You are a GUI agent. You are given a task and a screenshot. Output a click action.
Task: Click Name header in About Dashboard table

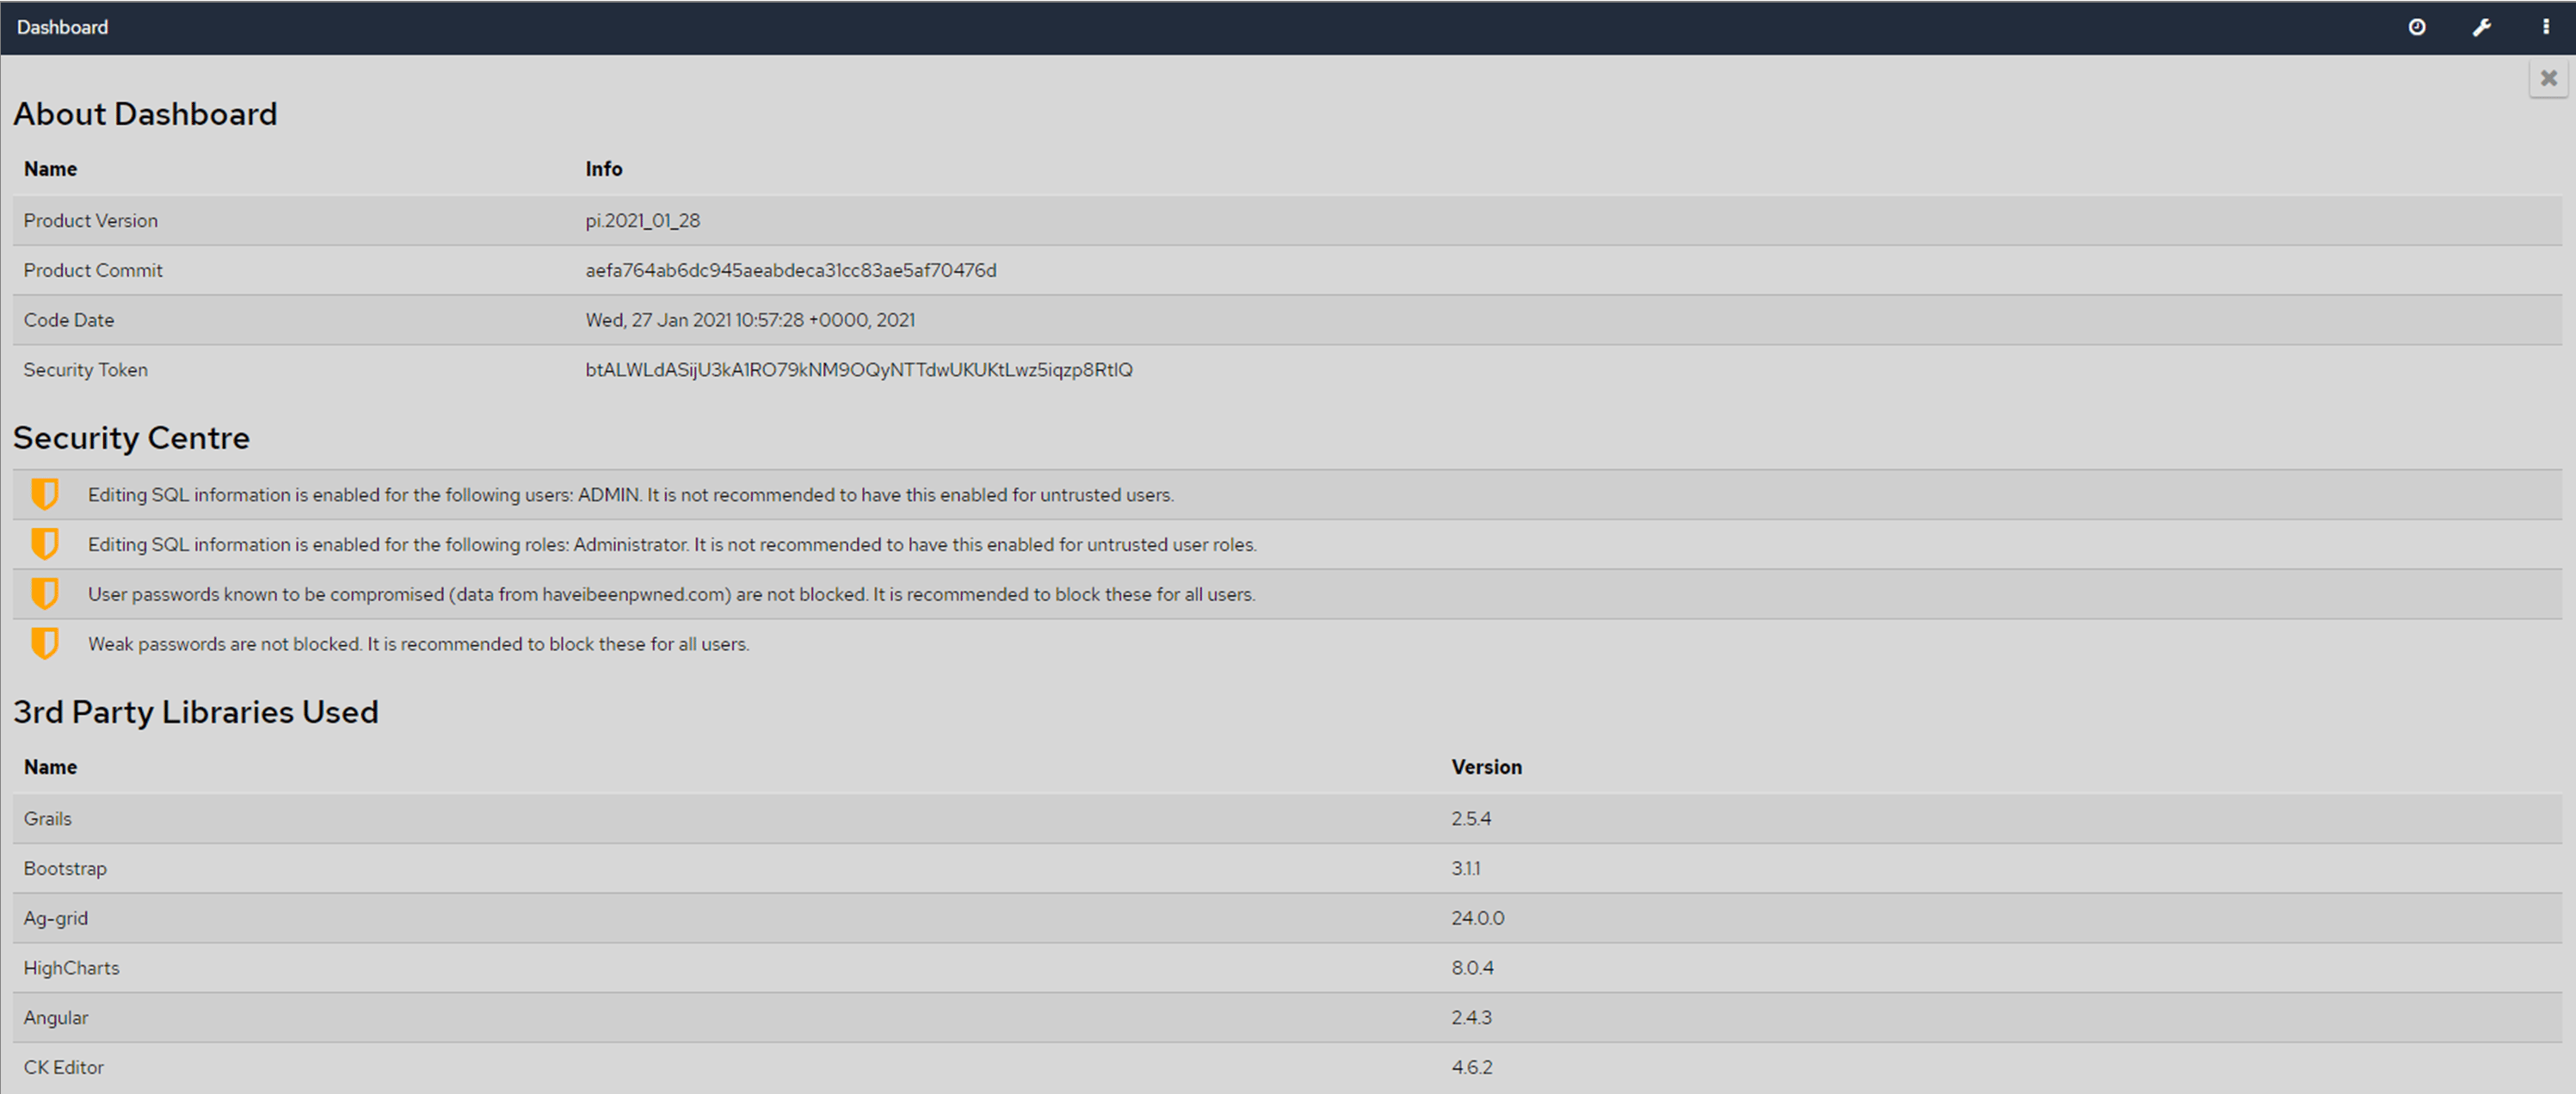point(50,169)
